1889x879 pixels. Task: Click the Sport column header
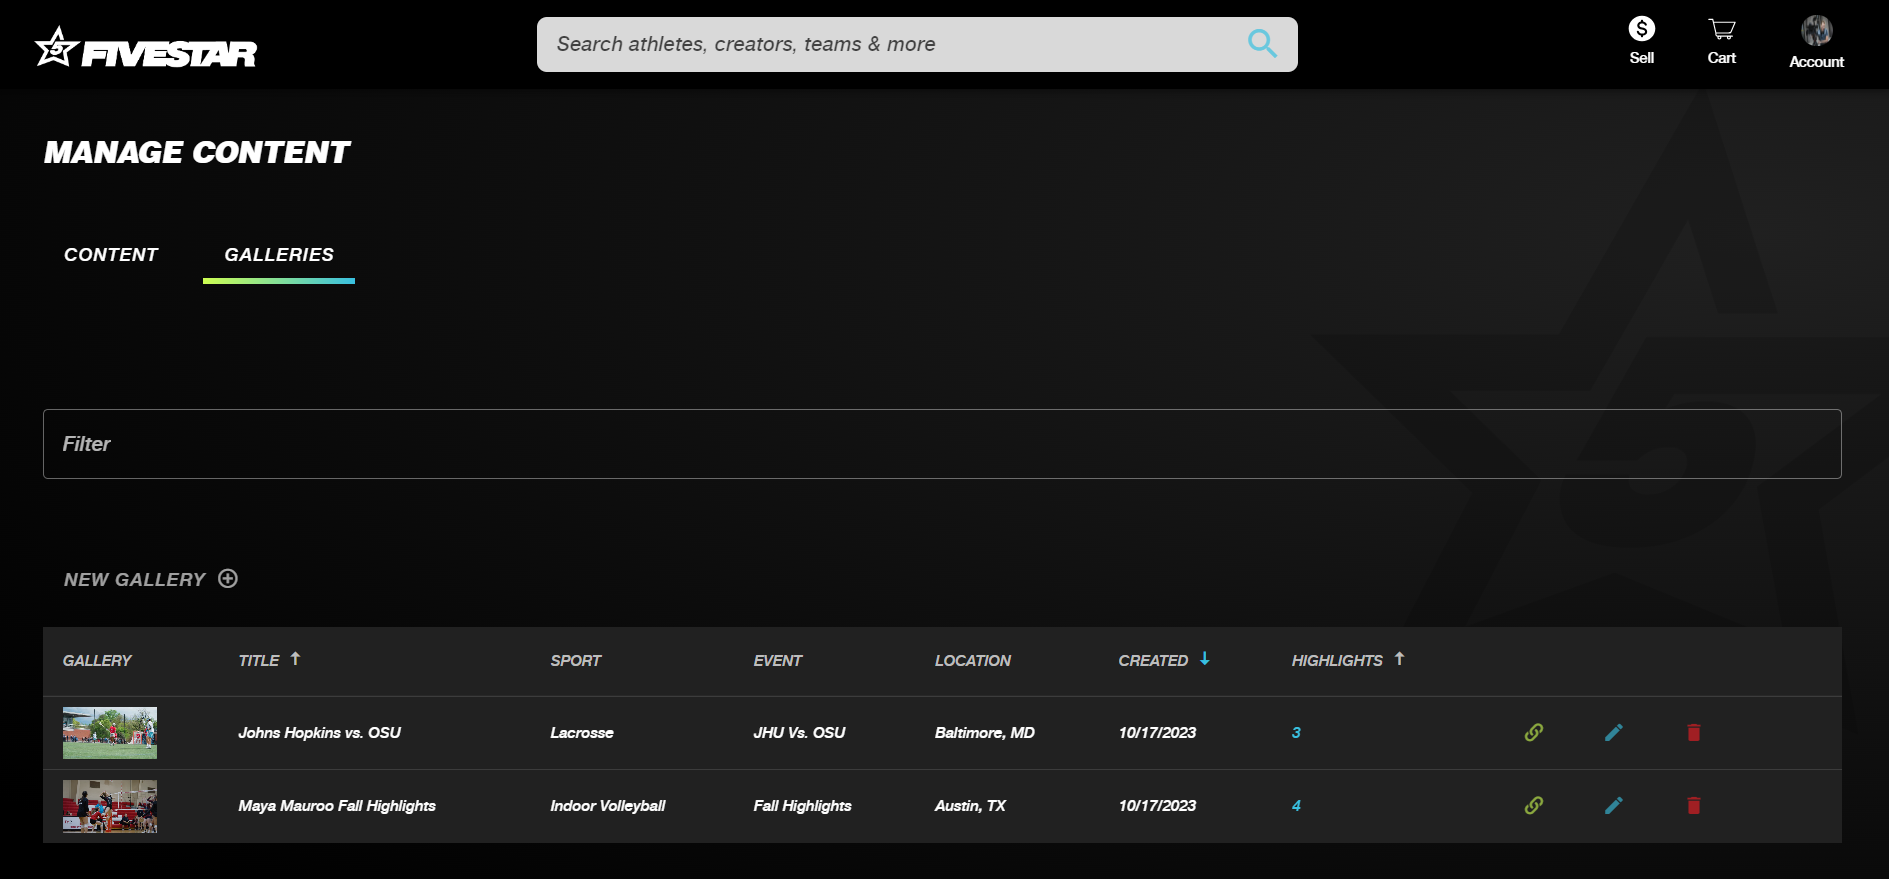click(576, 661)
